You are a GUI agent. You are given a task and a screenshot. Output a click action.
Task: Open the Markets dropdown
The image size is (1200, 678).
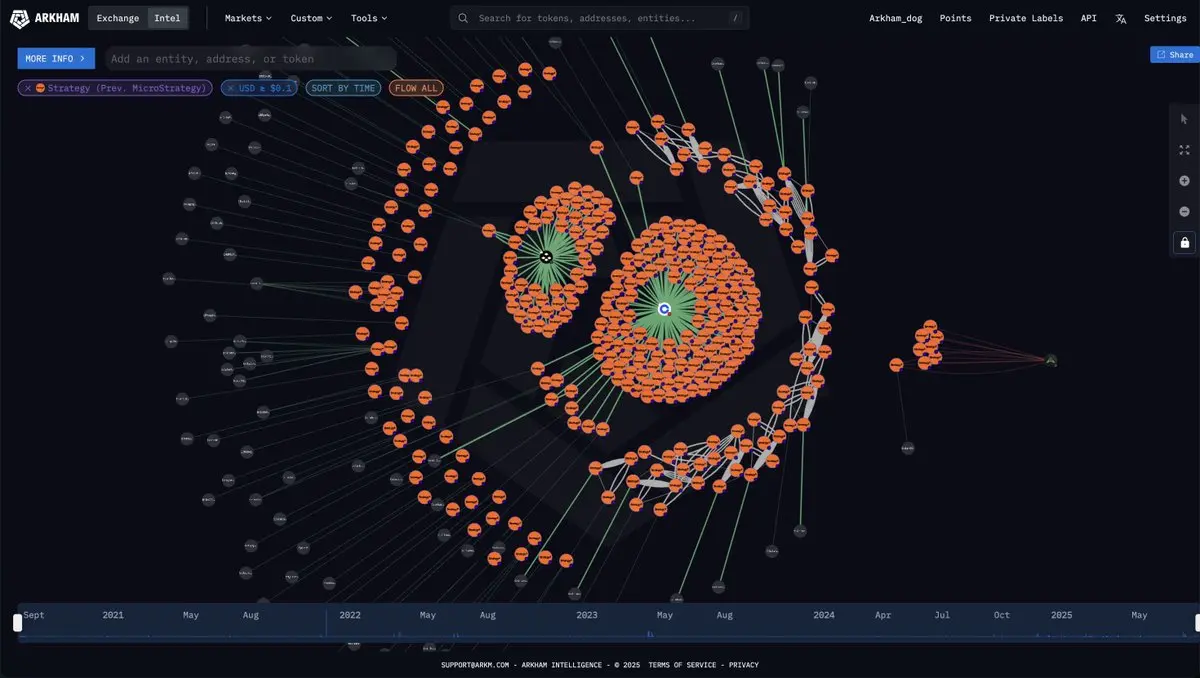pyautogui.click(x=248, y=18)
